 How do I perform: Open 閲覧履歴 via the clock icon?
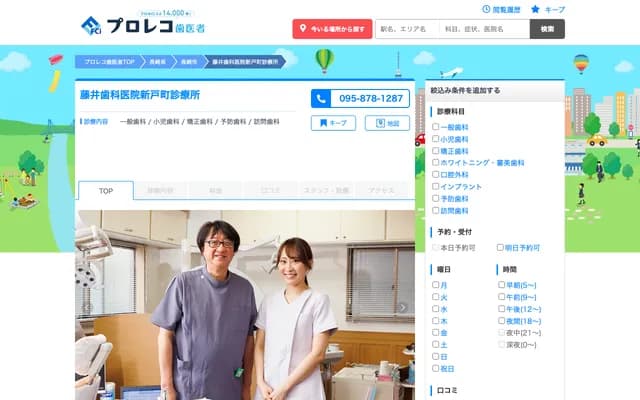[486, 9]
